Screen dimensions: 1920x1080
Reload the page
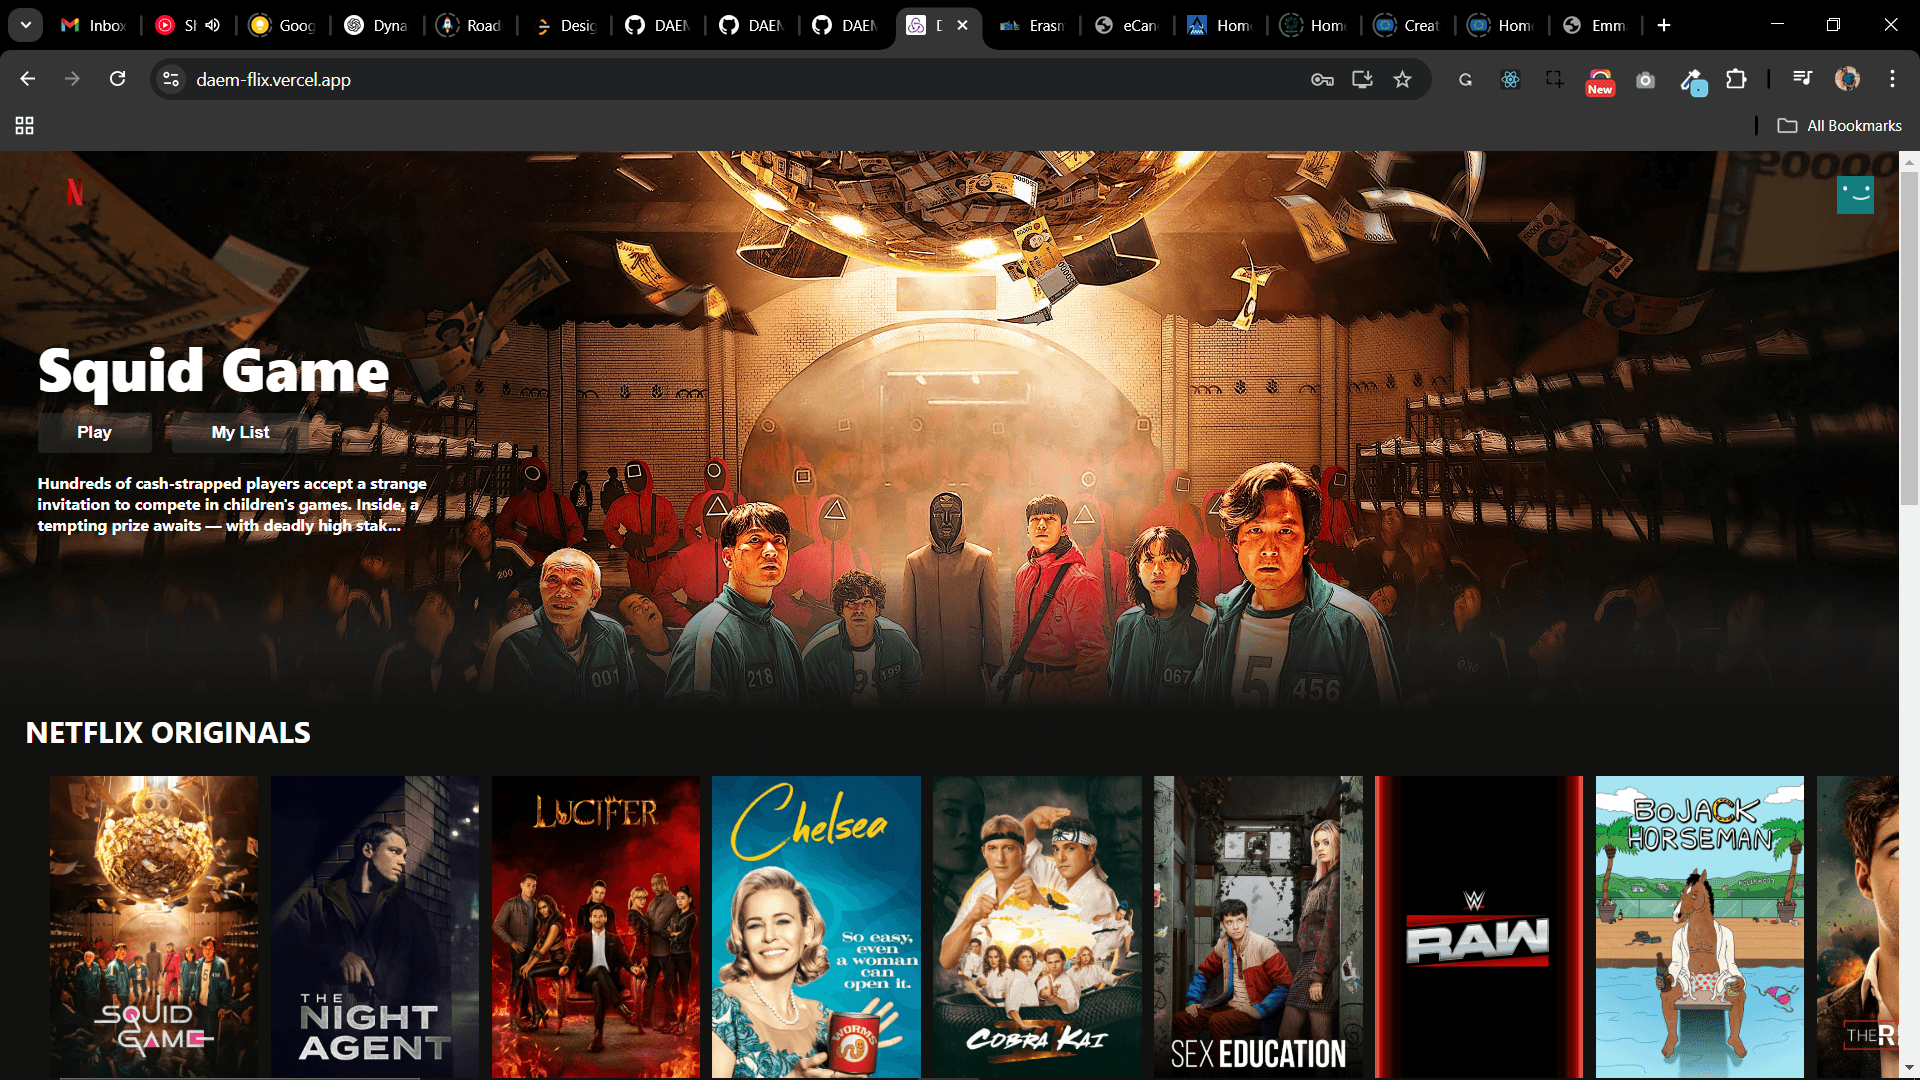117,79
